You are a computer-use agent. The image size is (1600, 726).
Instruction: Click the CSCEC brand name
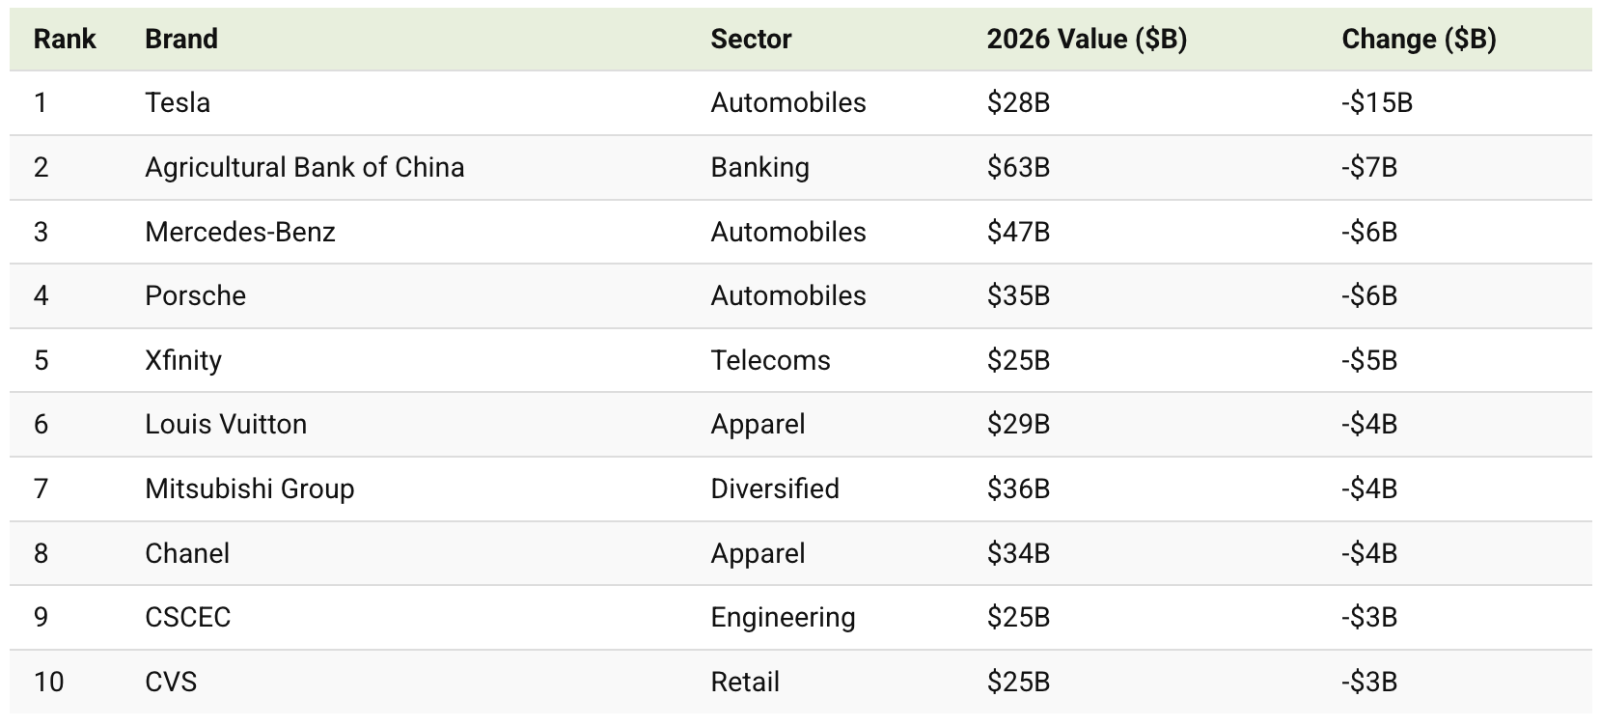[x=187, y=617]
